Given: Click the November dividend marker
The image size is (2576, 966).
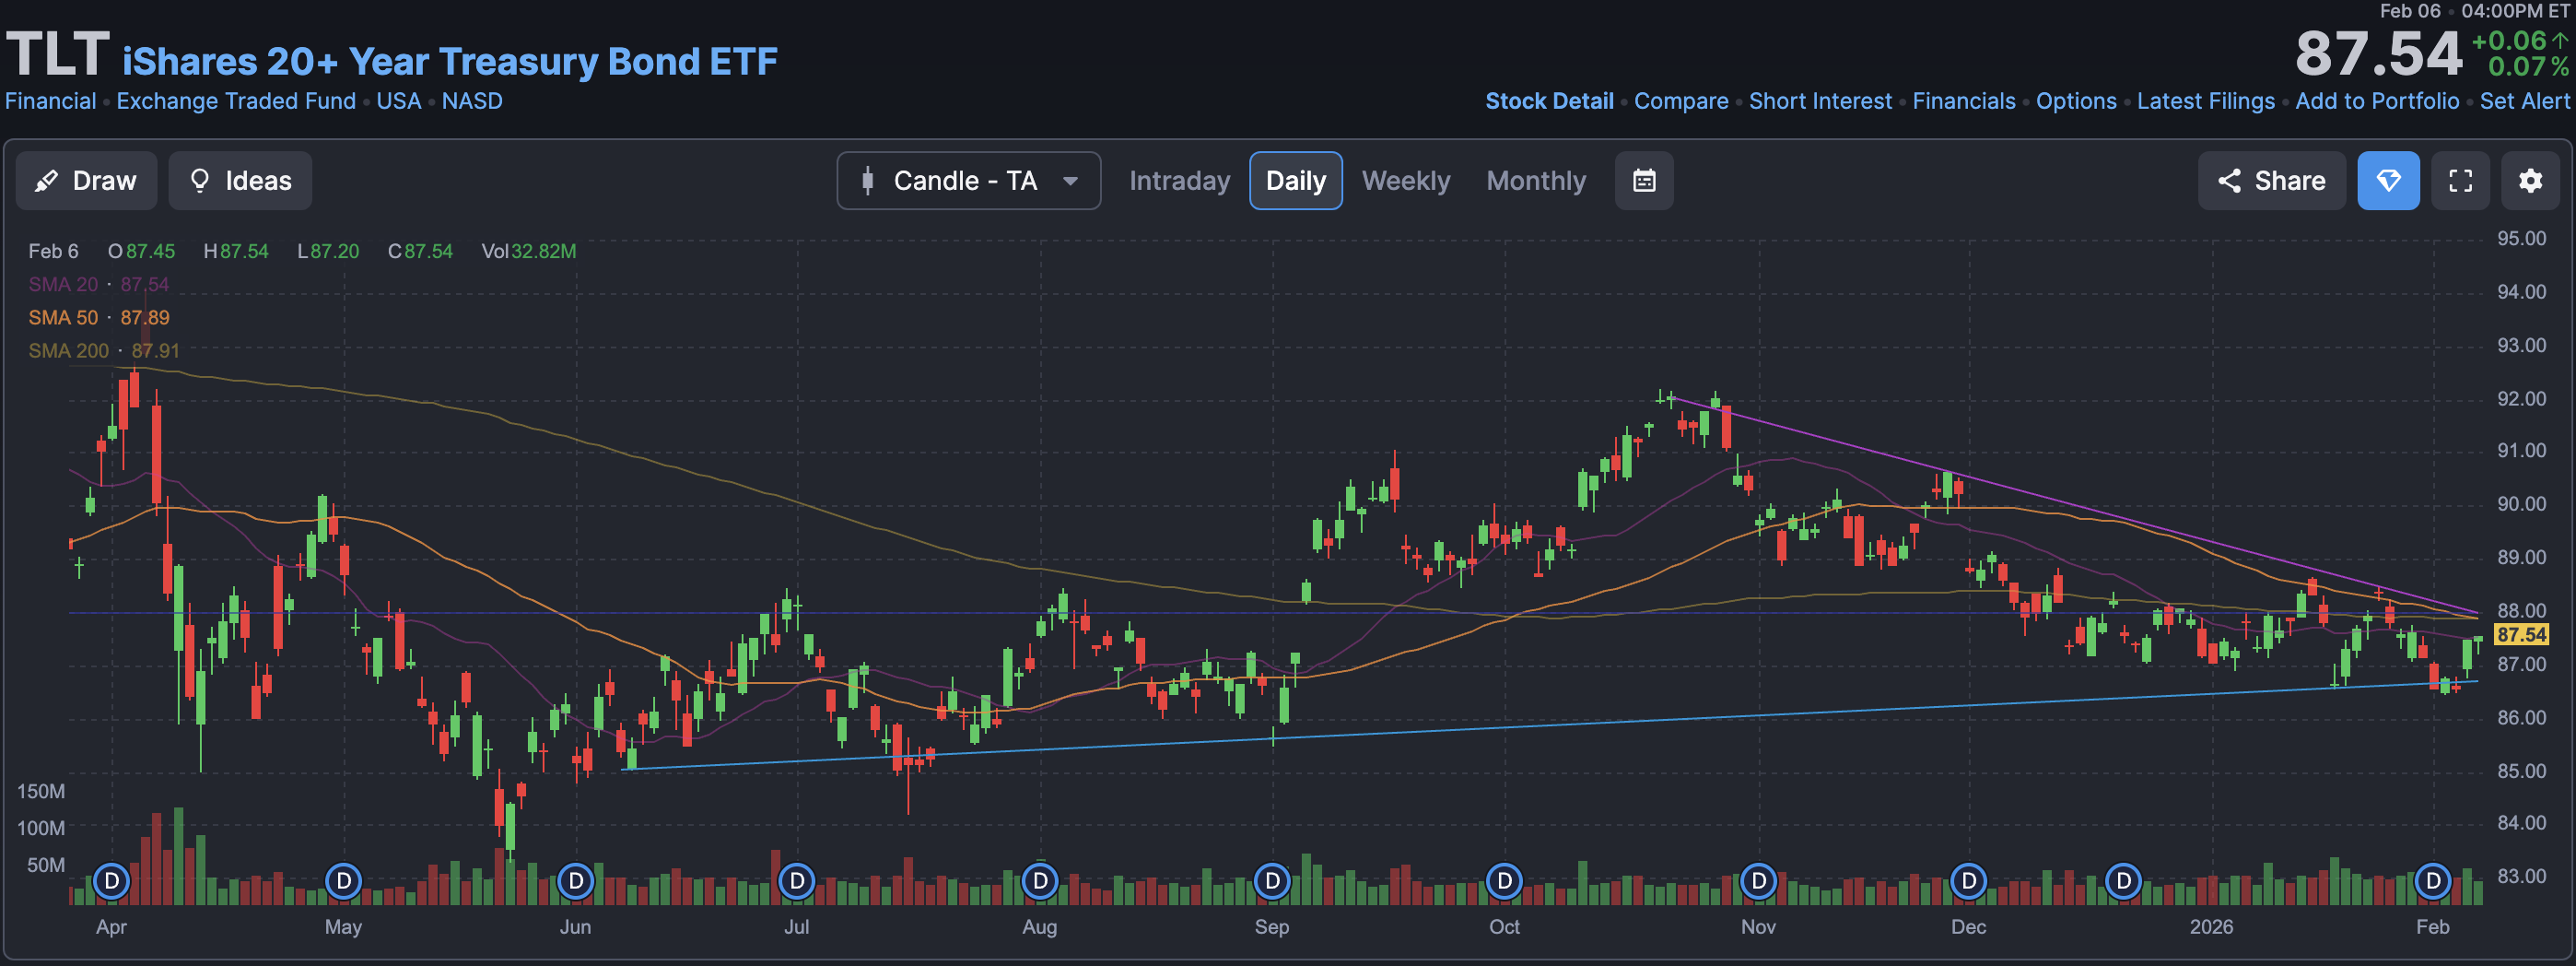Looking at the screenshot, I should [1759, 881].
